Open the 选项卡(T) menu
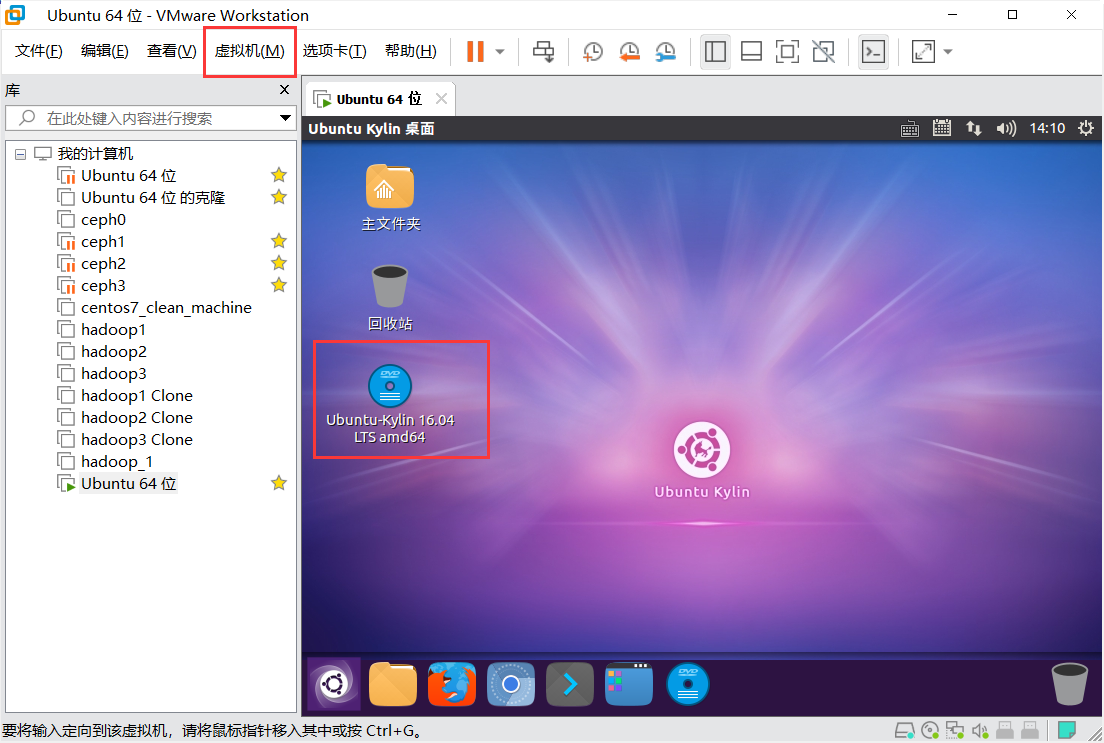Screen dimensions: 1104x743 (x=334, y=51)
